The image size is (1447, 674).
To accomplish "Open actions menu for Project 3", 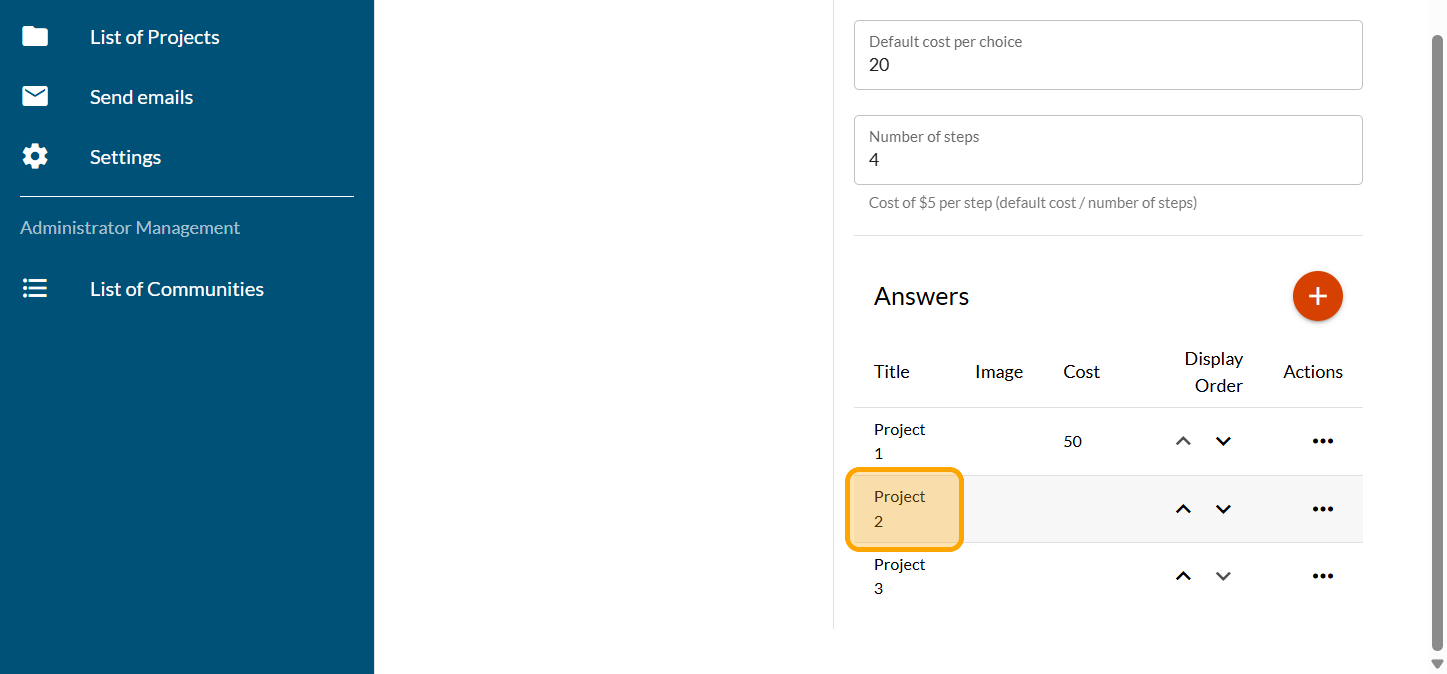I will [1322, 576].
